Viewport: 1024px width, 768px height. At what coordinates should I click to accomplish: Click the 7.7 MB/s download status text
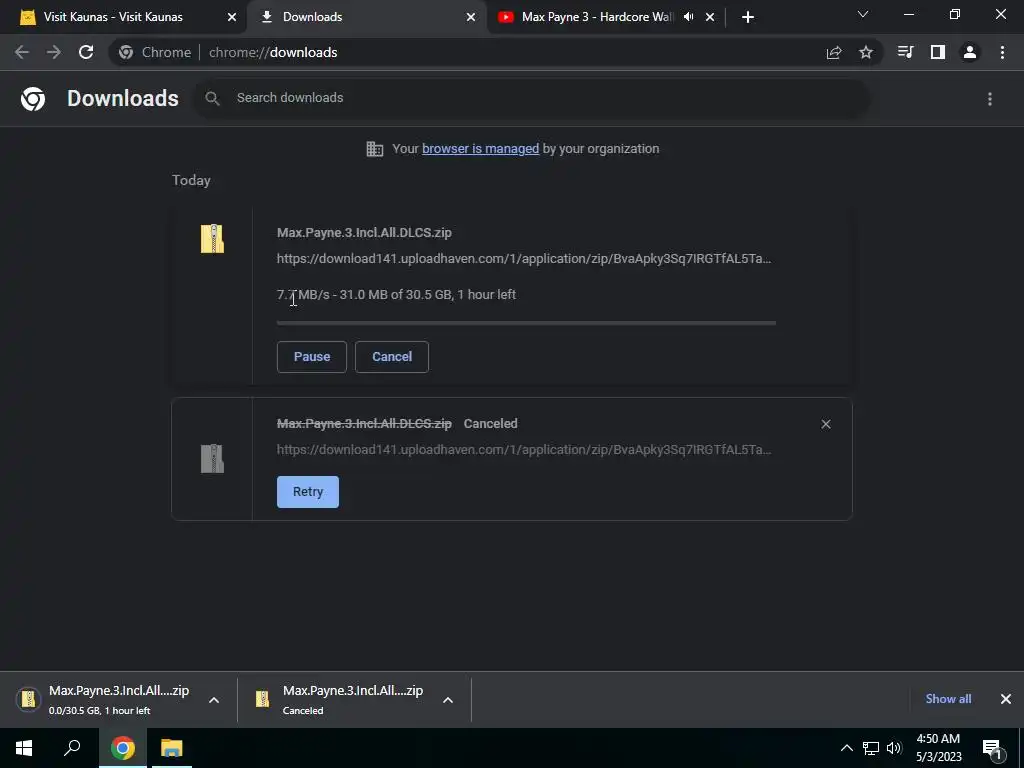point(396,295)
